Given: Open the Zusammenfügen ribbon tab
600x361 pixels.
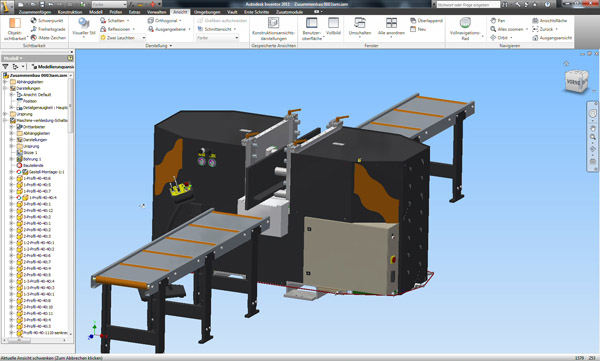Looking at the screenshot, I should [35, 12].
